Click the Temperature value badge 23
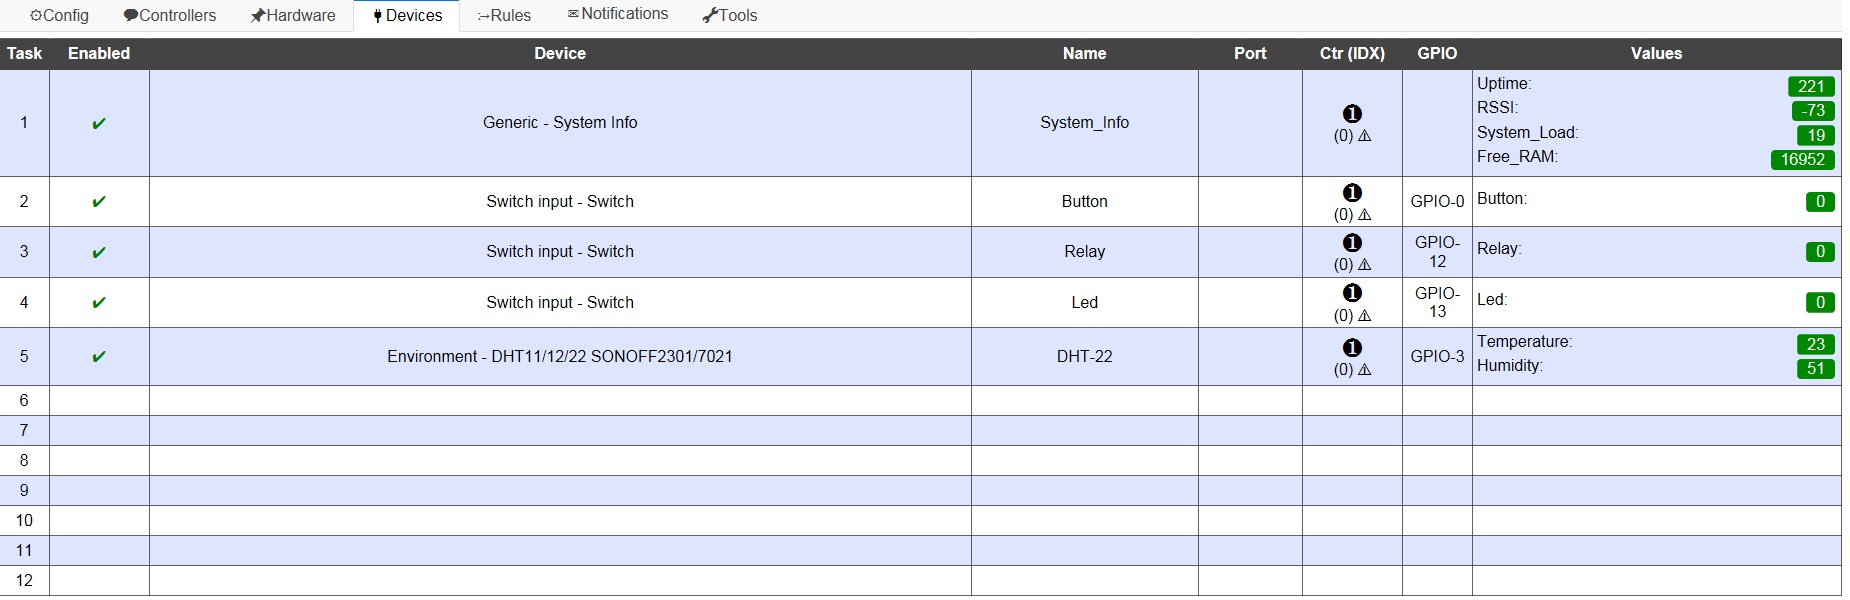 (x=1815, y=344)
